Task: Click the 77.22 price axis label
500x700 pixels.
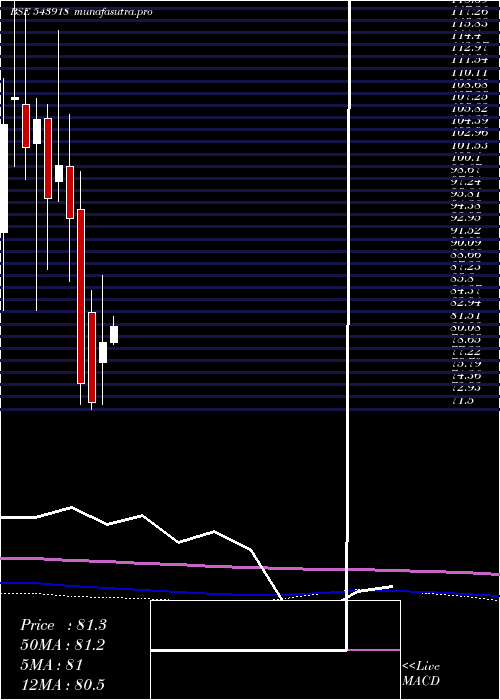Action: point(467,352)
